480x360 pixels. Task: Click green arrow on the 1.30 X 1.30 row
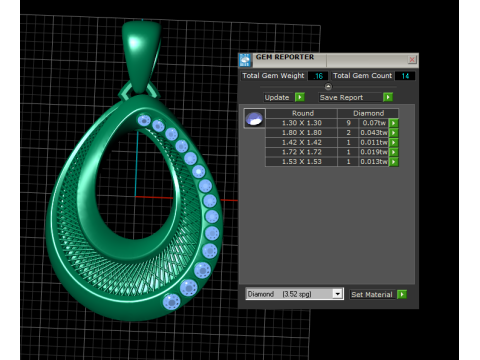tap(394, 123)
